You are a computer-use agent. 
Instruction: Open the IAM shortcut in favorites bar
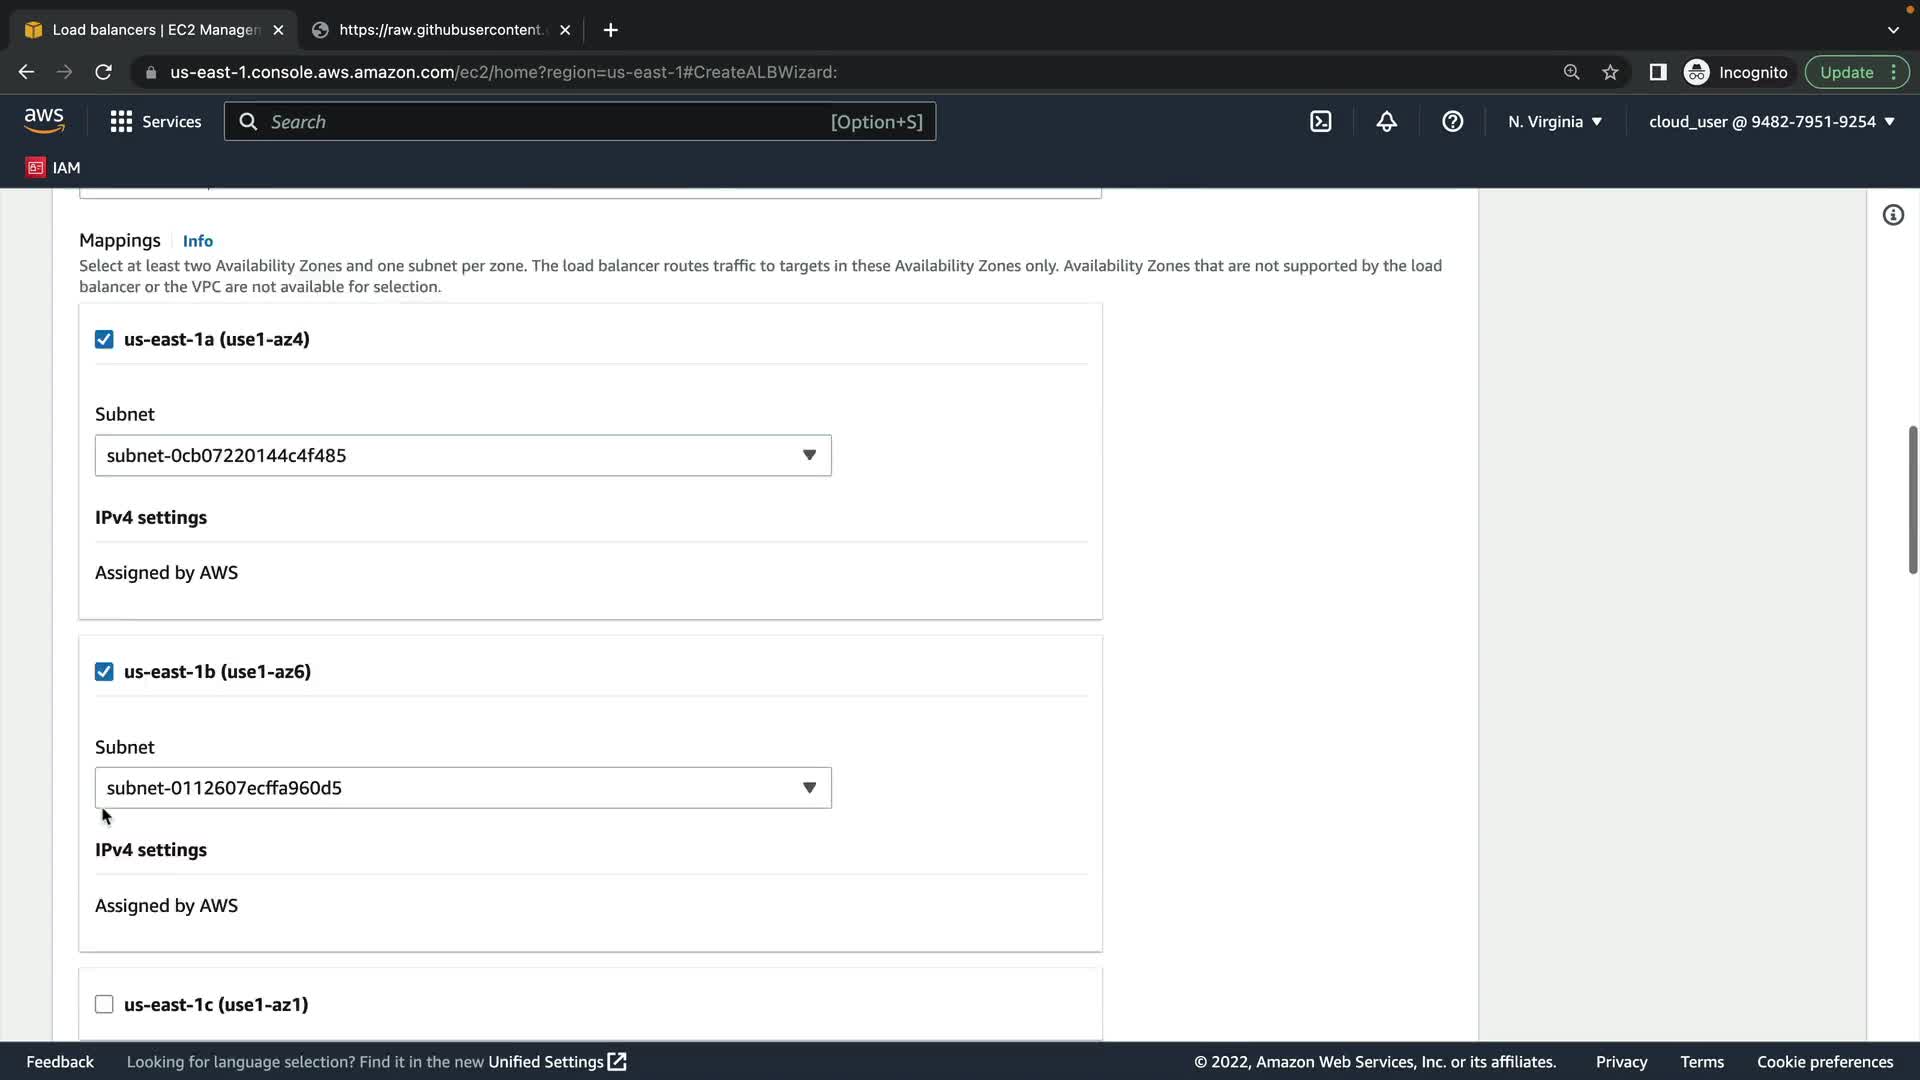(x=53, y=167)
